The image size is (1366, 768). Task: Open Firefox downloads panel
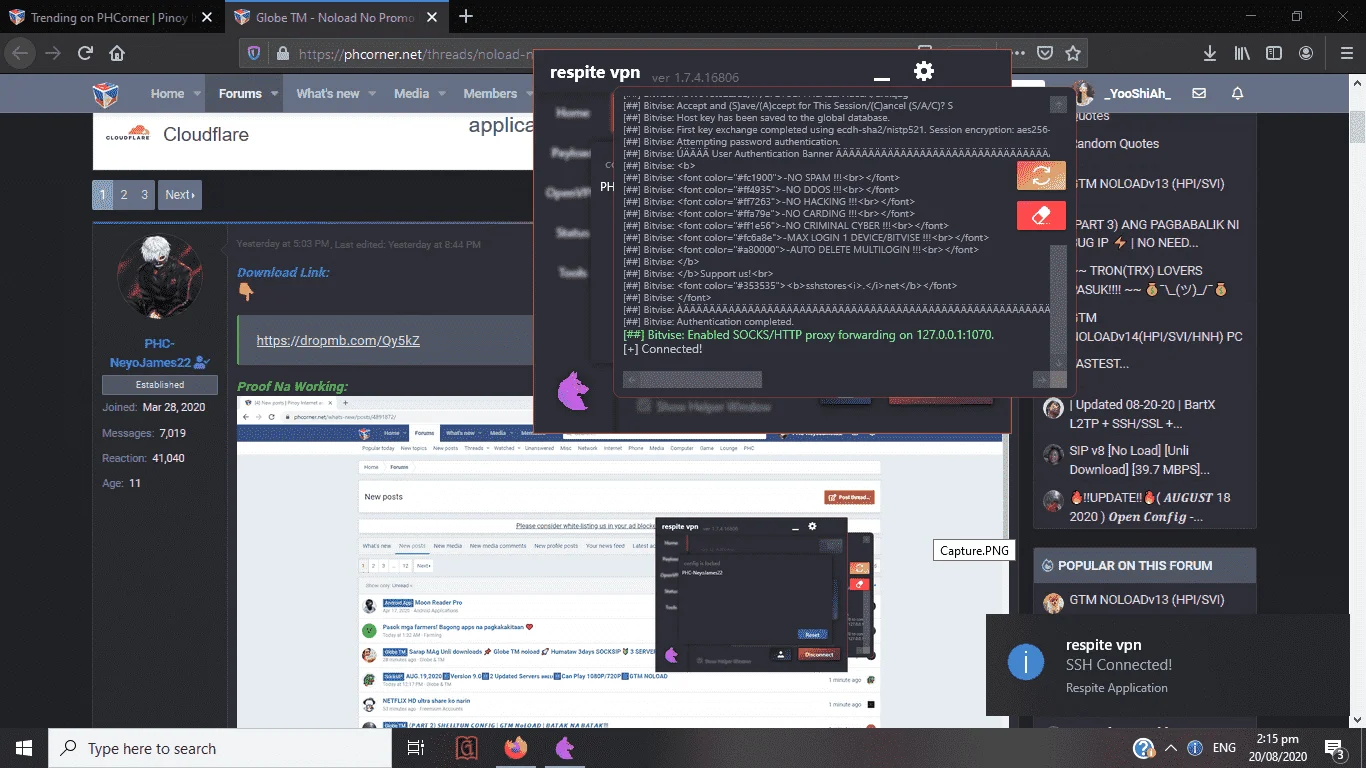[1209, 53]
